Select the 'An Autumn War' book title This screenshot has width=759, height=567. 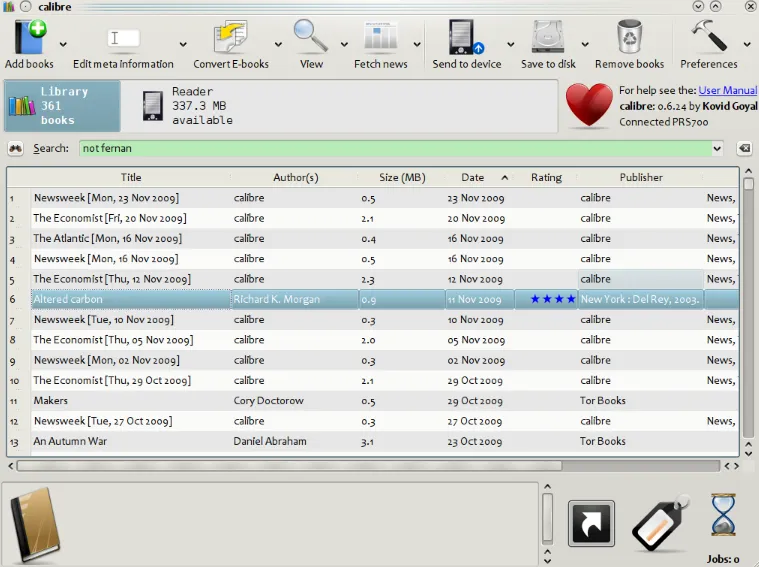tap(70, 442)
